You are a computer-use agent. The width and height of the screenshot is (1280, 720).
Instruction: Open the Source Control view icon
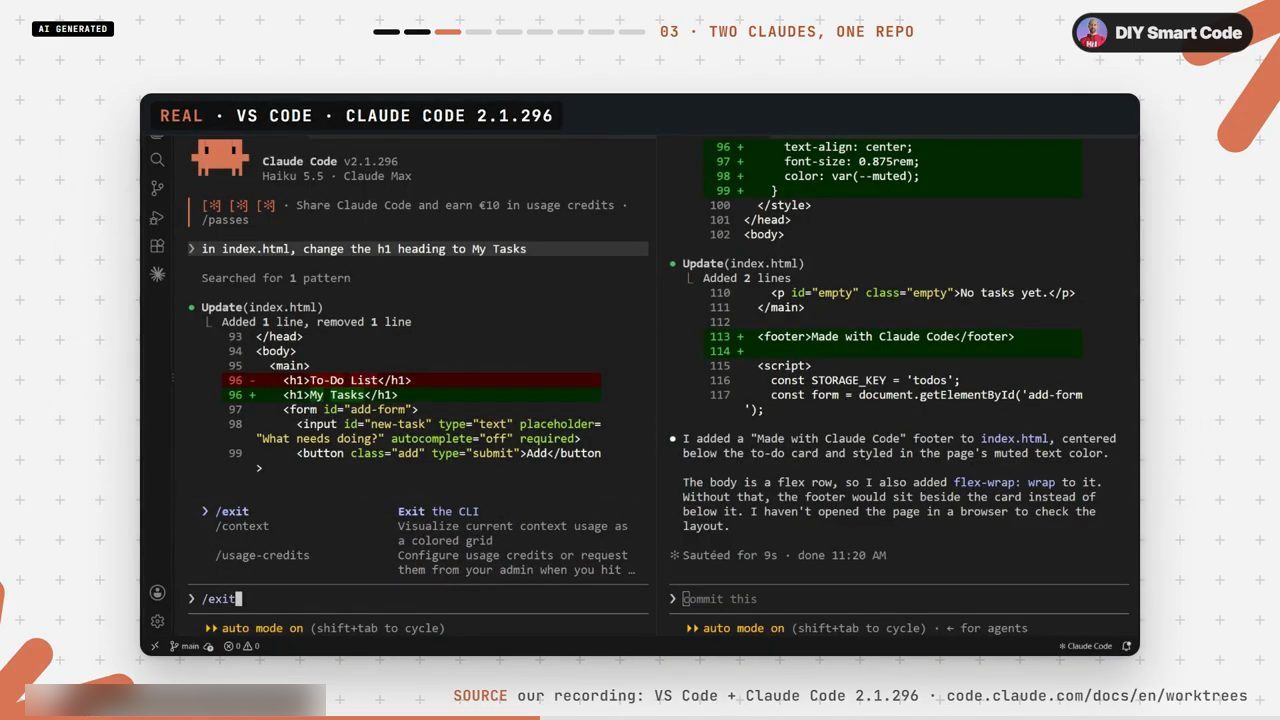coord(157,188)
